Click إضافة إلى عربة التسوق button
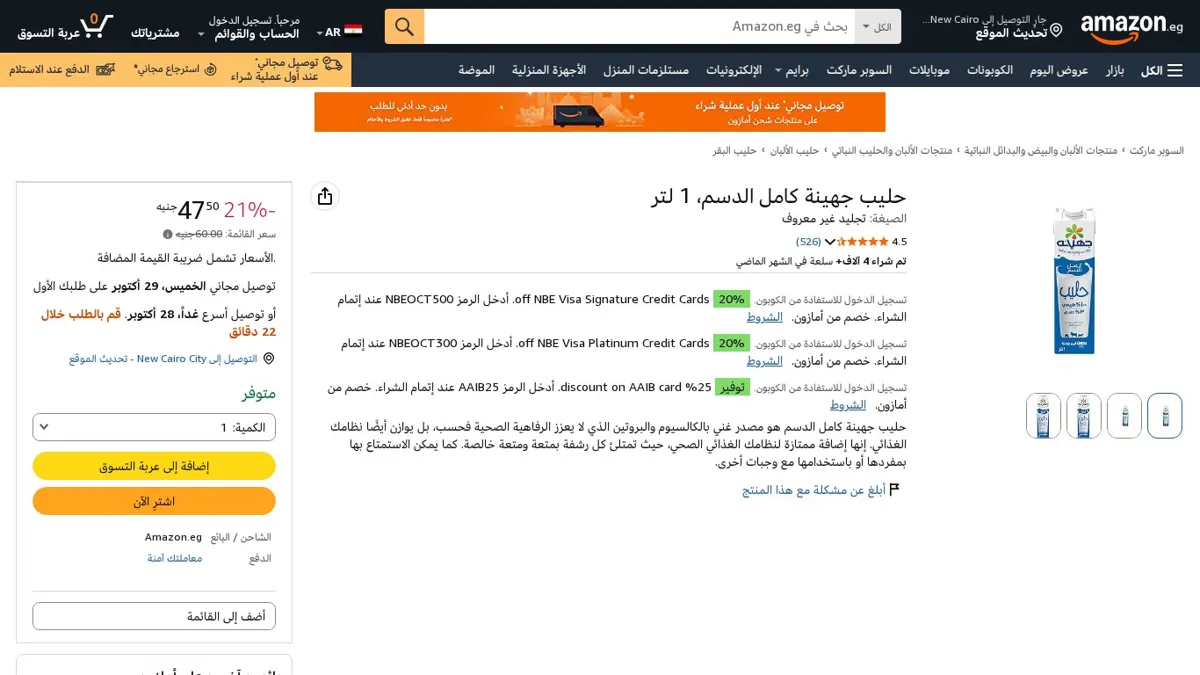Viewport: 1200px width, 675px height. (x=154, y=466)
